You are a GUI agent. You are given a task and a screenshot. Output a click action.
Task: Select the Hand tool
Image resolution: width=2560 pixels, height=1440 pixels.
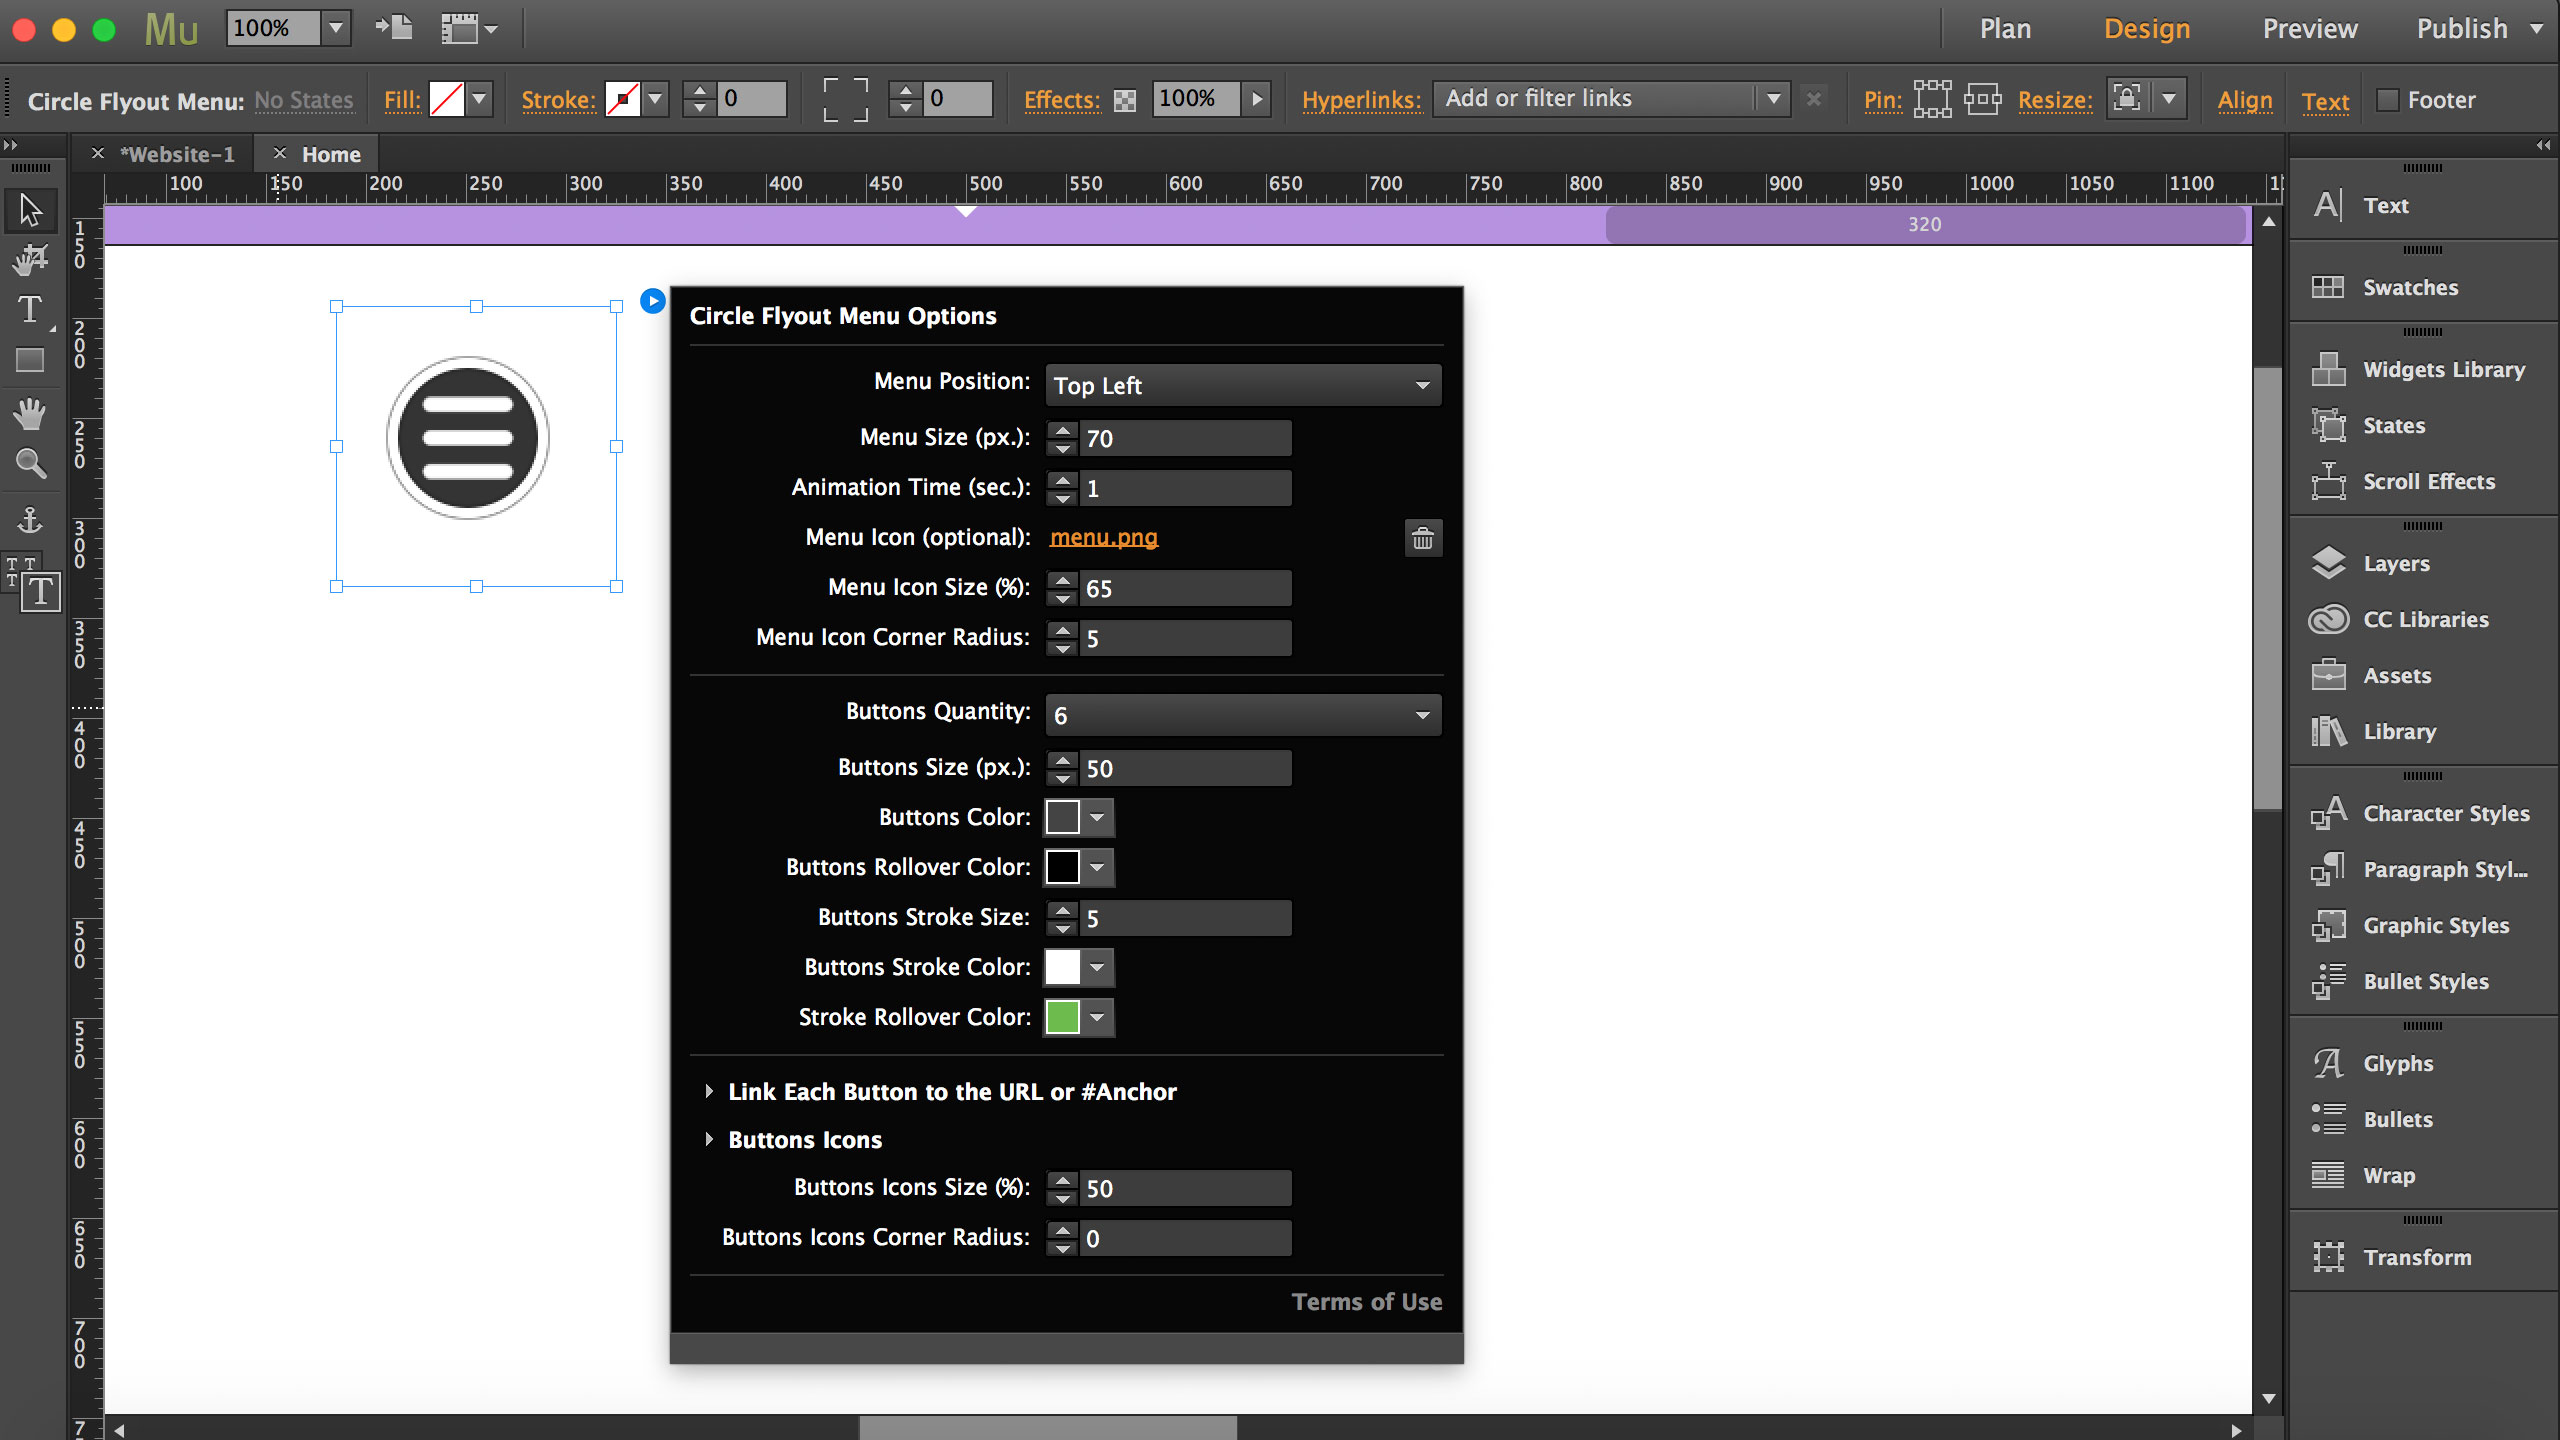click(x=30, y=413)
